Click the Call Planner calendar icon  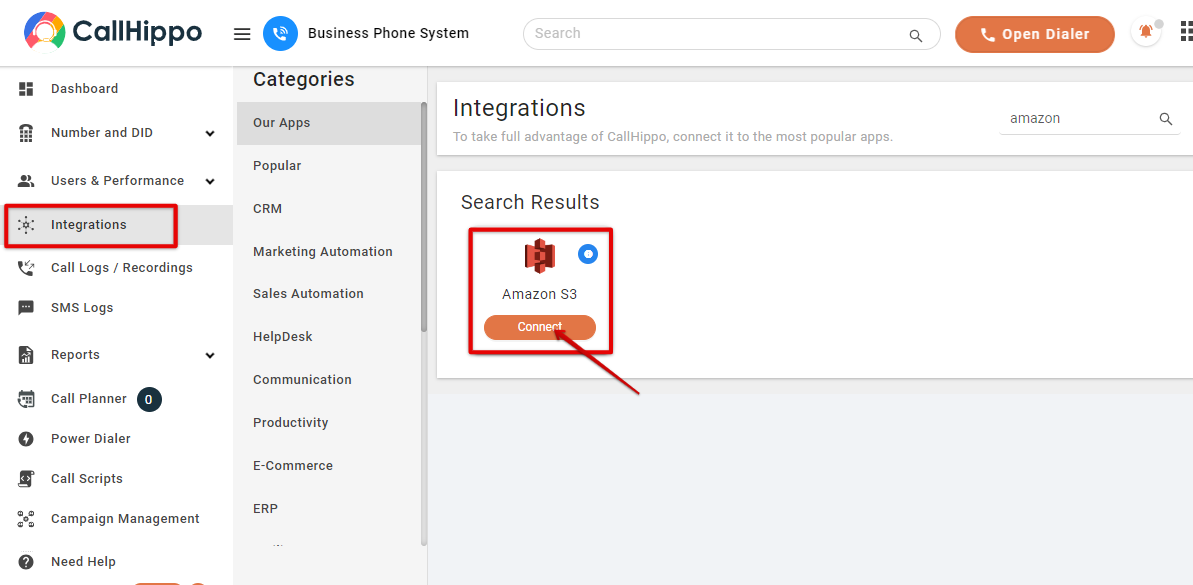click(26, 399)
